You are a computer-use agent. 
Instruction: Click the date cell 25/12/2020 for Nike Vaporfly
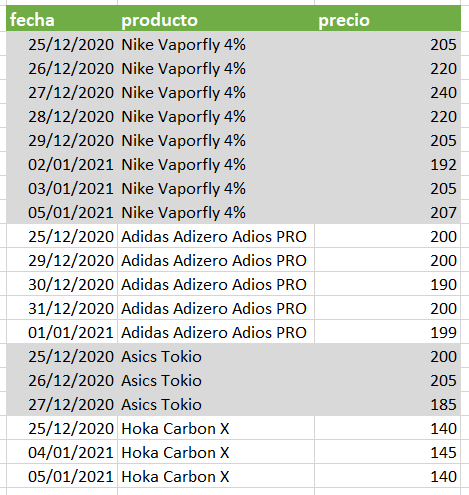tap(62, 45)
